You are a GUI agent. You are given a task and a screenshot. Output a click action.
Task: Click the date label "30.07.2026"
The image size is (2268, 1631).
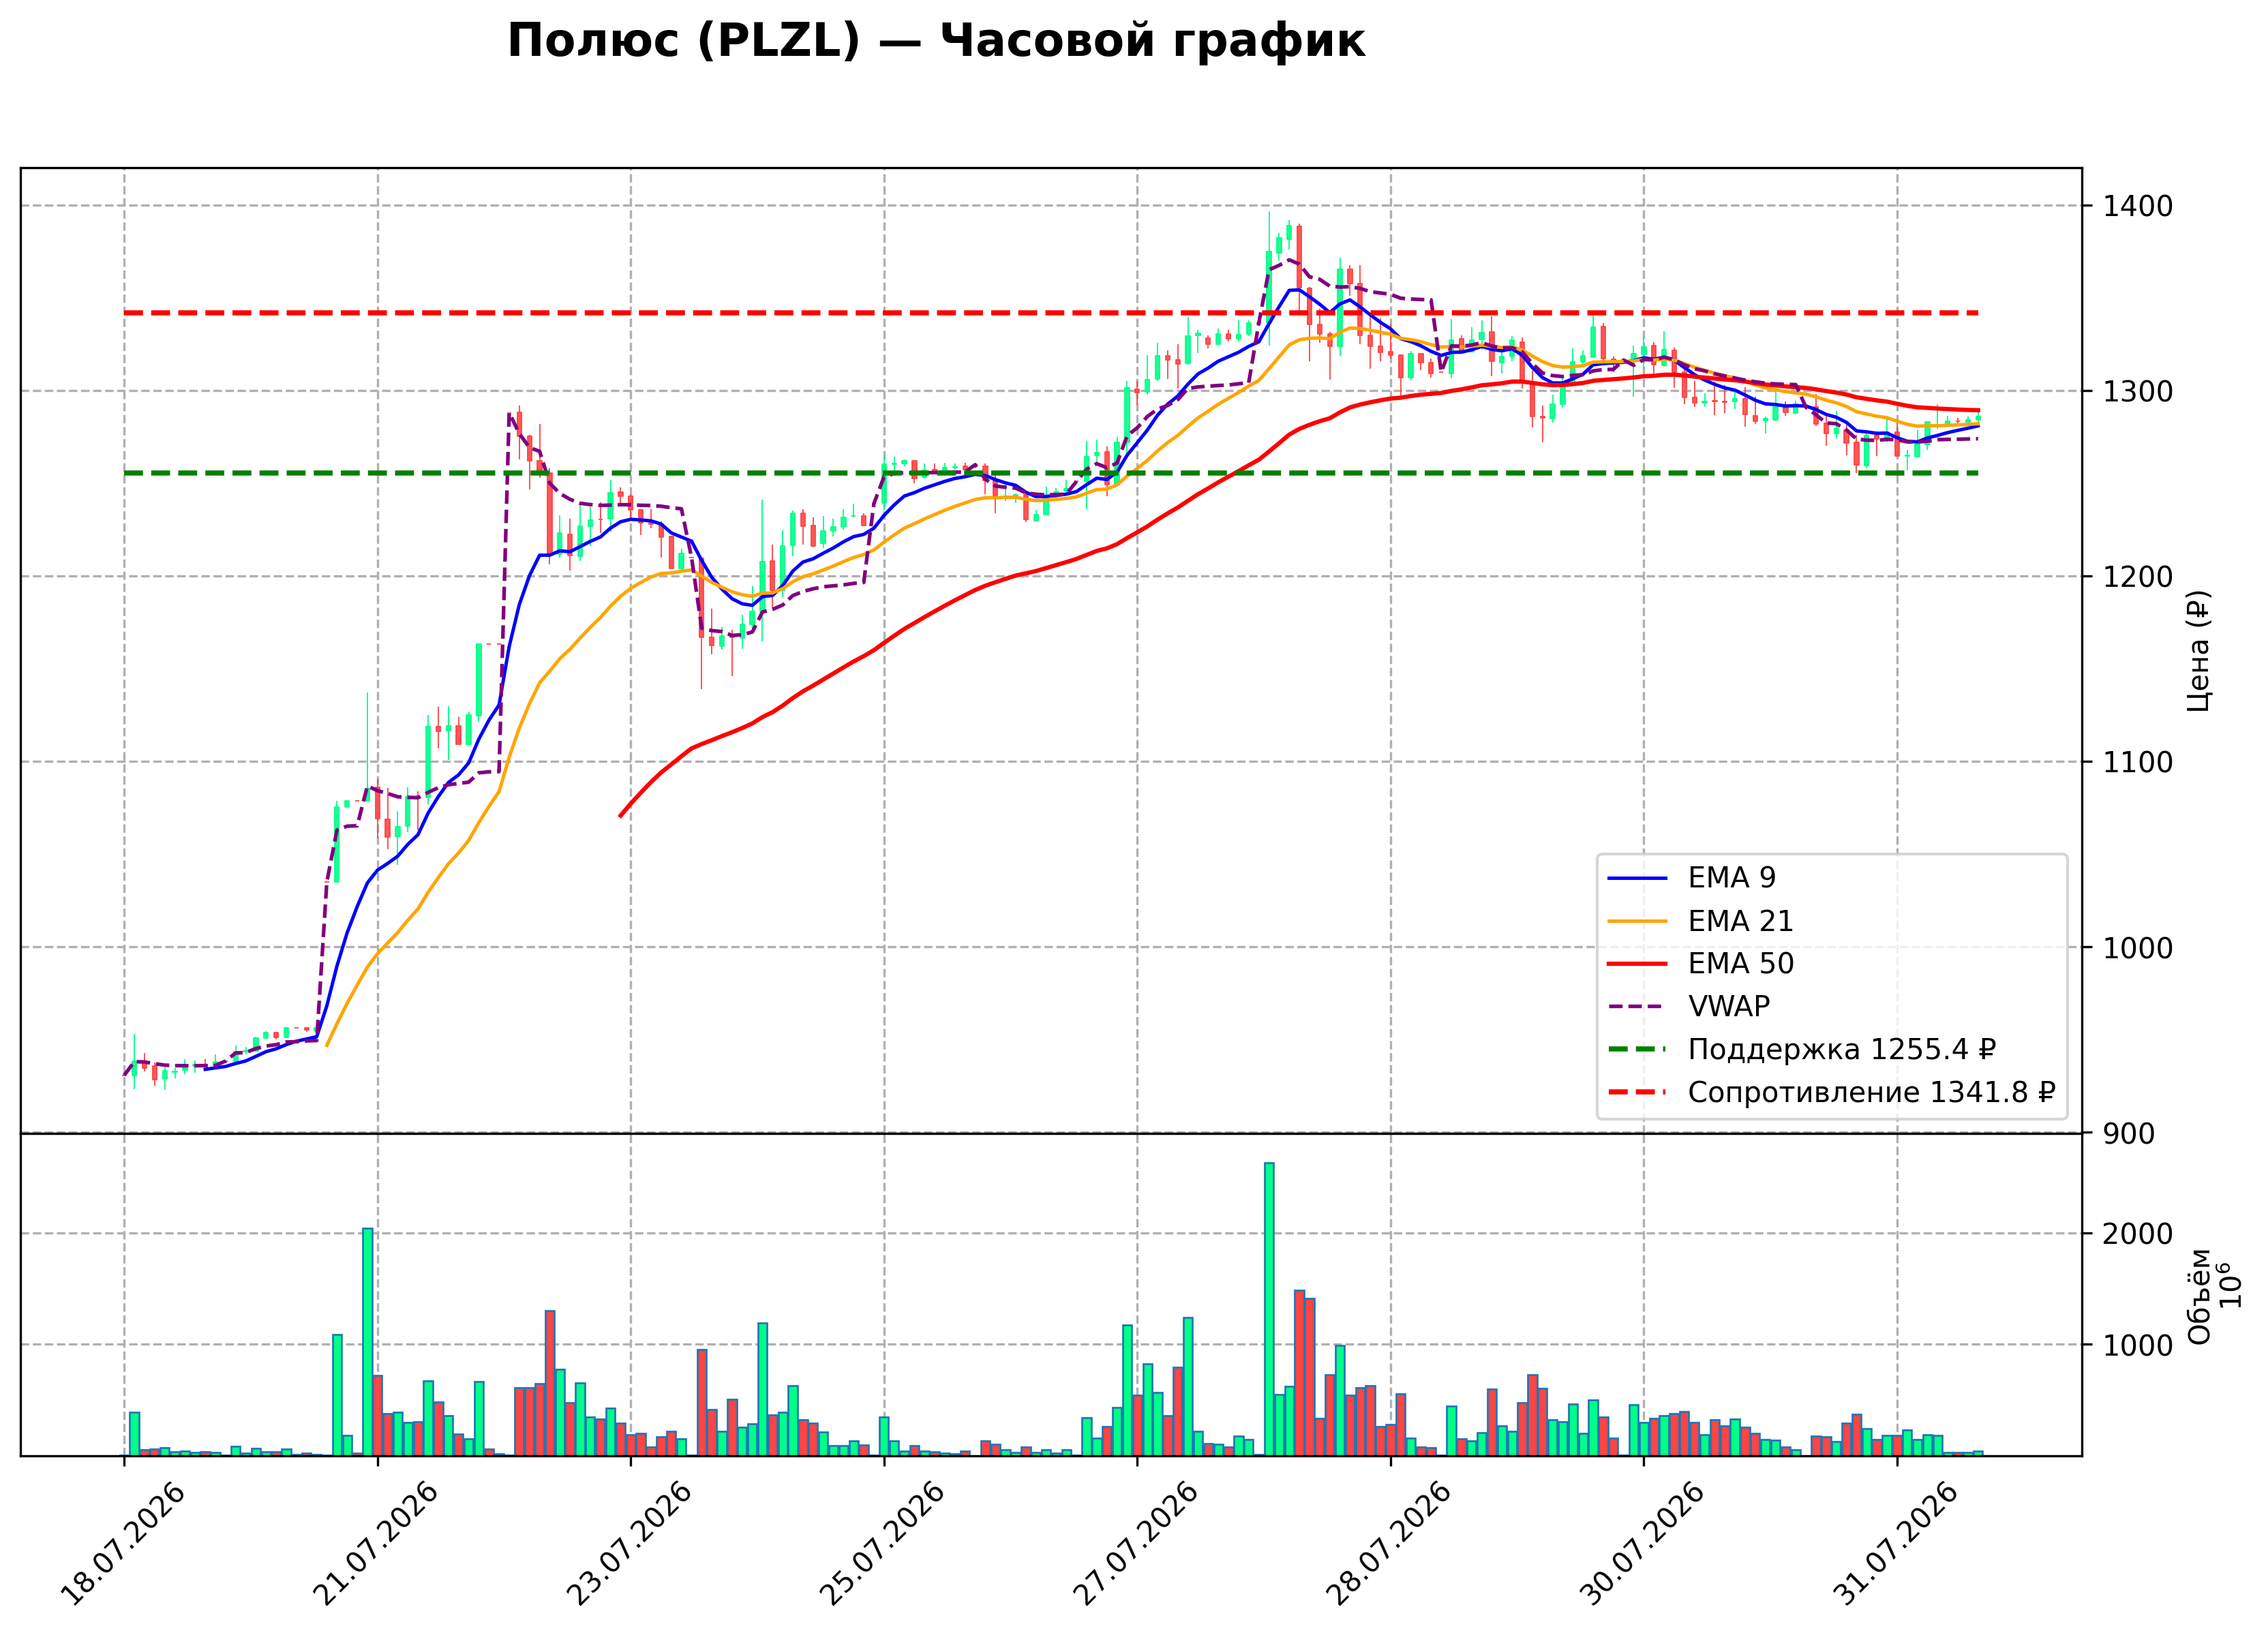[x=1642, y=1543]
